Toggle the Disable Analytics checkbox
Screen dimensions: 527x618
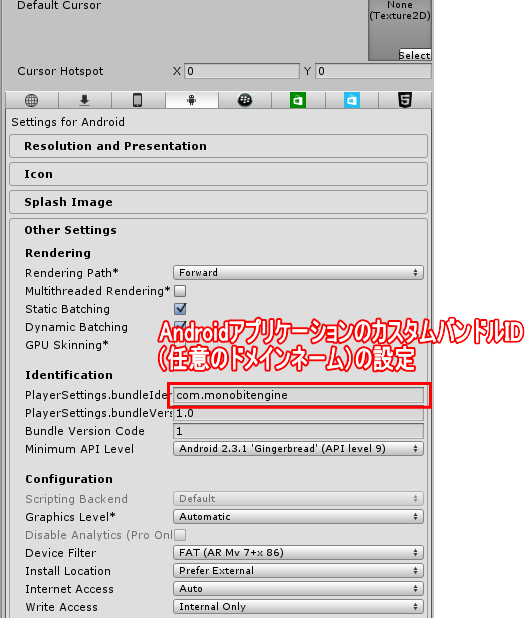180,535
